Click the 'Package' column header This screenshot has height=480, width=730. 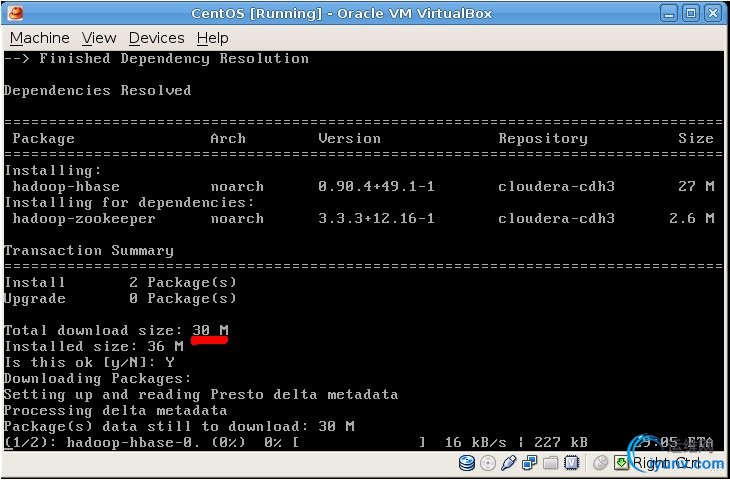tap(43, 139)
